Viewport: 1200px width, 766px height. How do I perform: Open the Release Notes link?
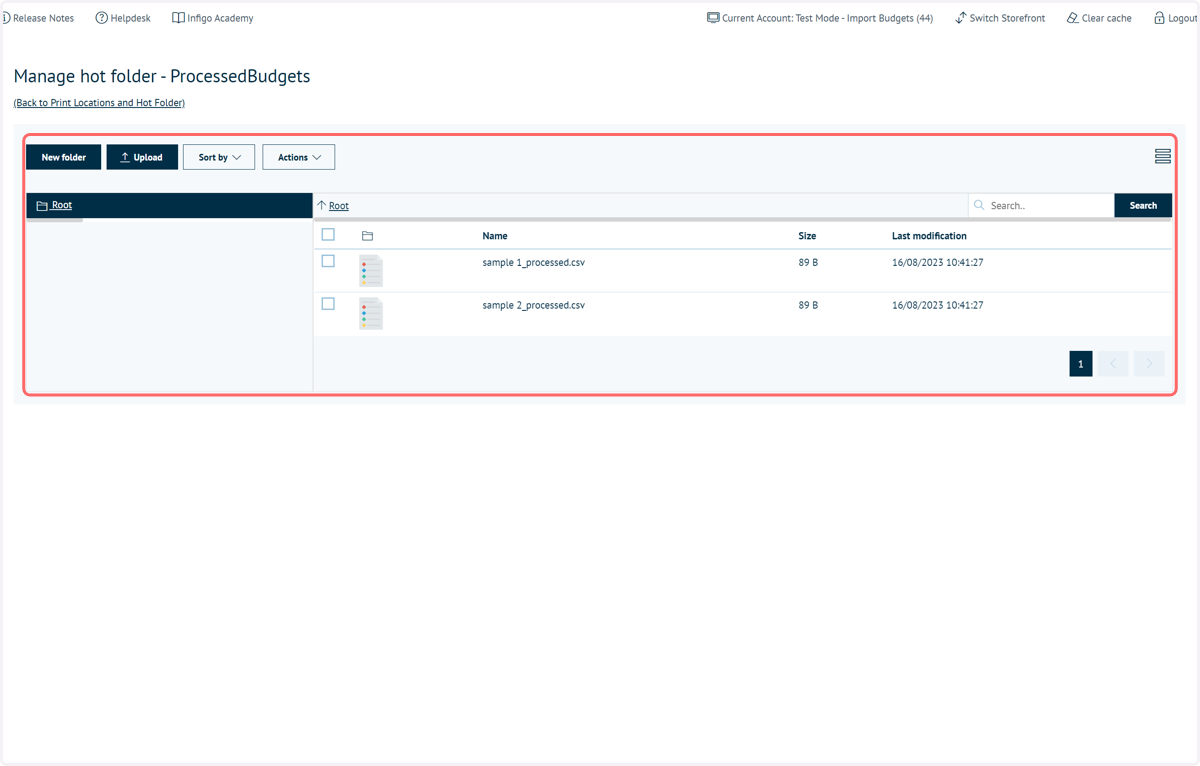click(x=39, y=18)
